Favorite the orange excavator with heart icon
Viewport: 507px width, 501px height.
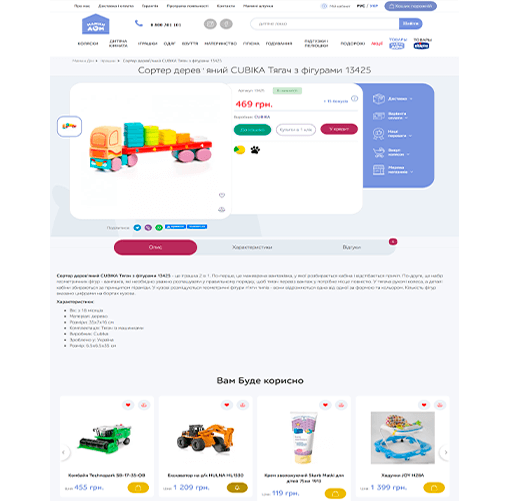coord(227,405)
